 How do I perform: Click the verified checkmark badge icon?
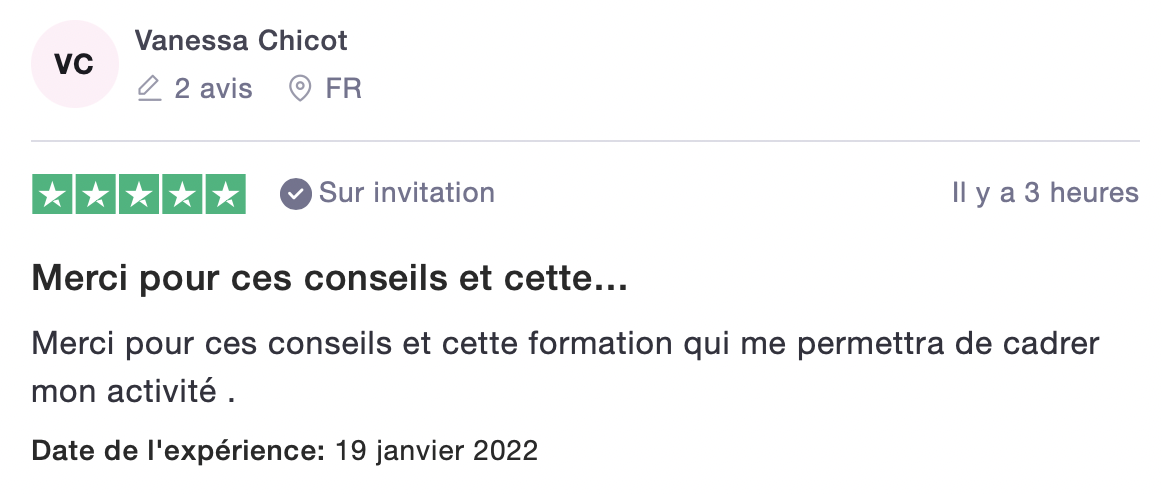pyautogui.click(x=295, y=193)
